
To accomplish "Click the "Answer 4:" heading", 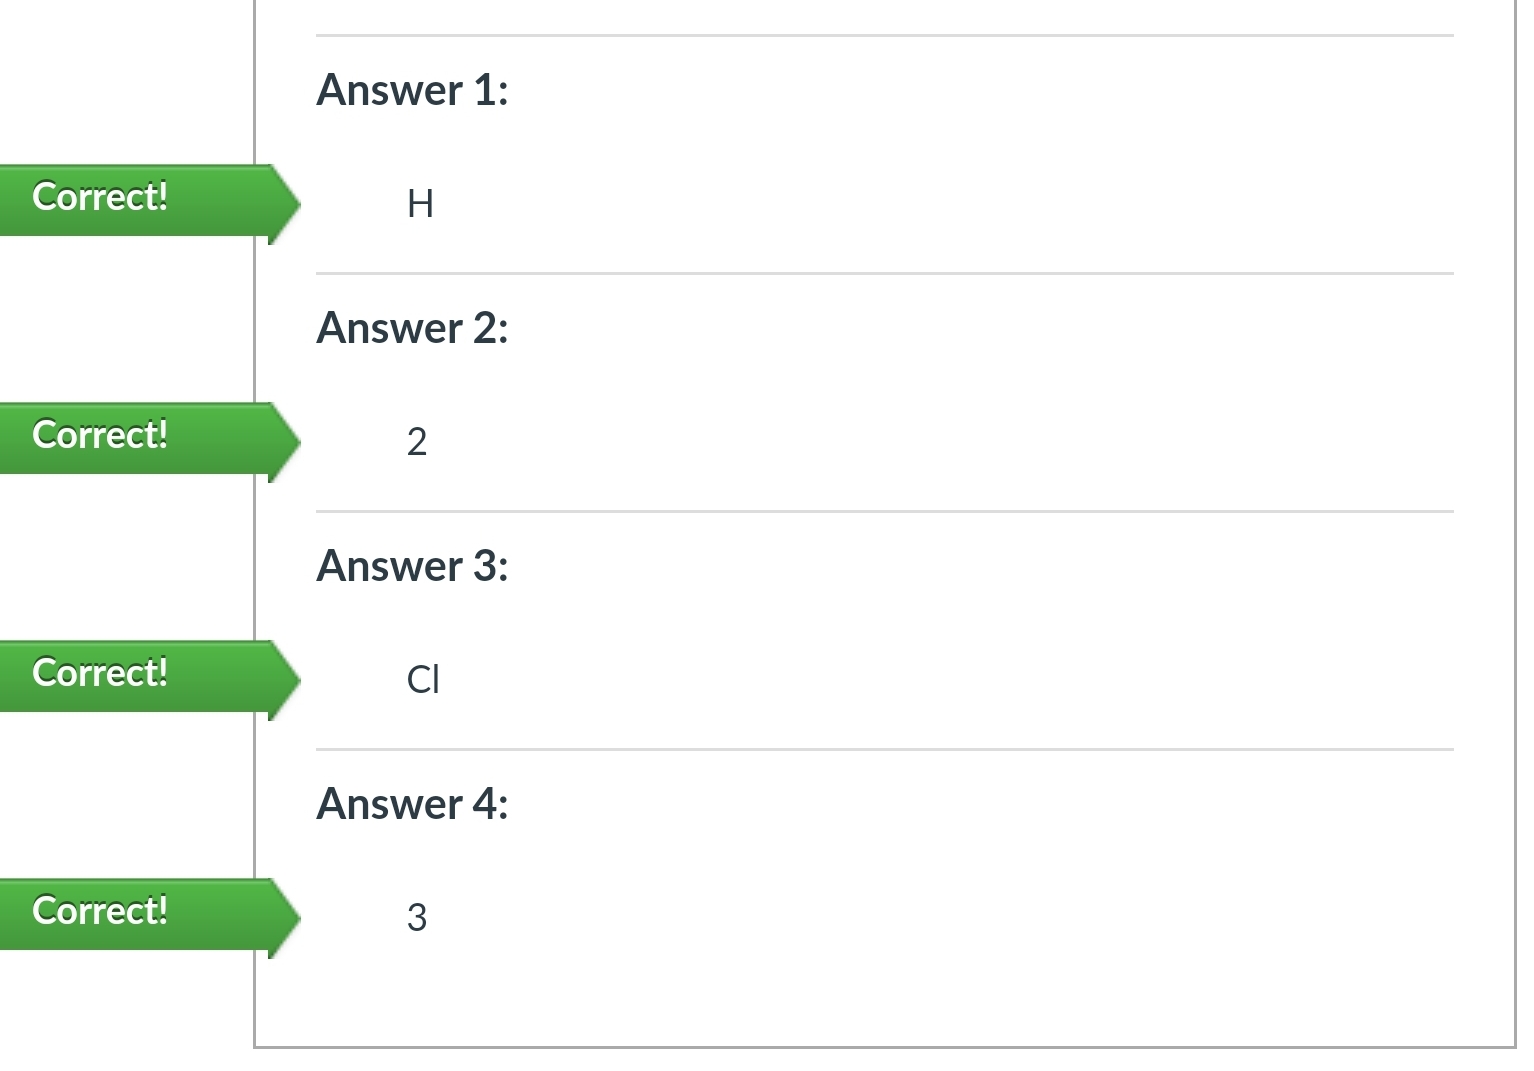I will [x=412, y=805].
